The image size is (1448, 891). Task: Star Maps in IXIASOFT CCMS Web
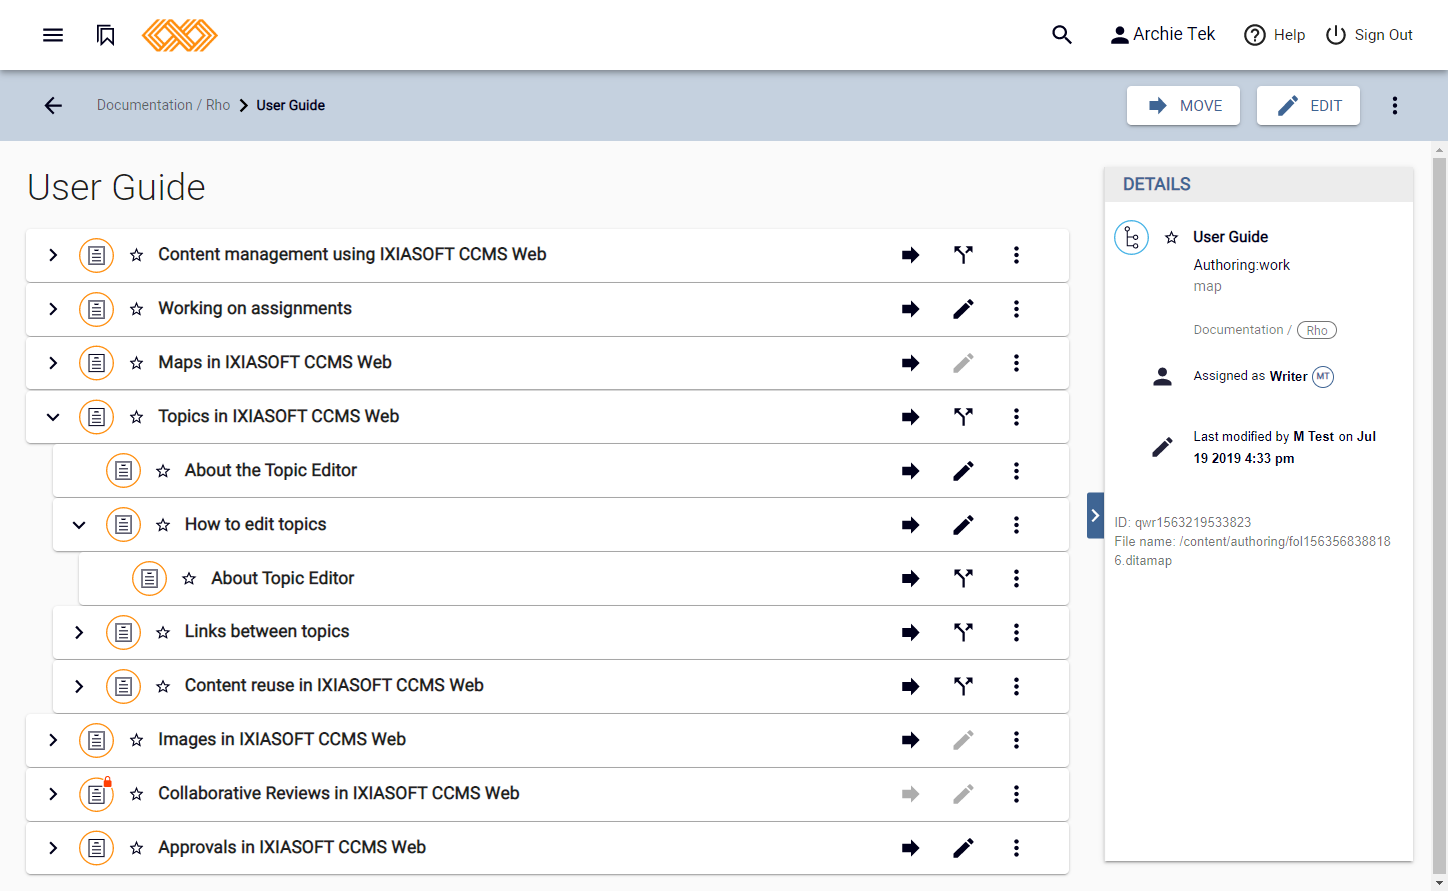point(136,363)
